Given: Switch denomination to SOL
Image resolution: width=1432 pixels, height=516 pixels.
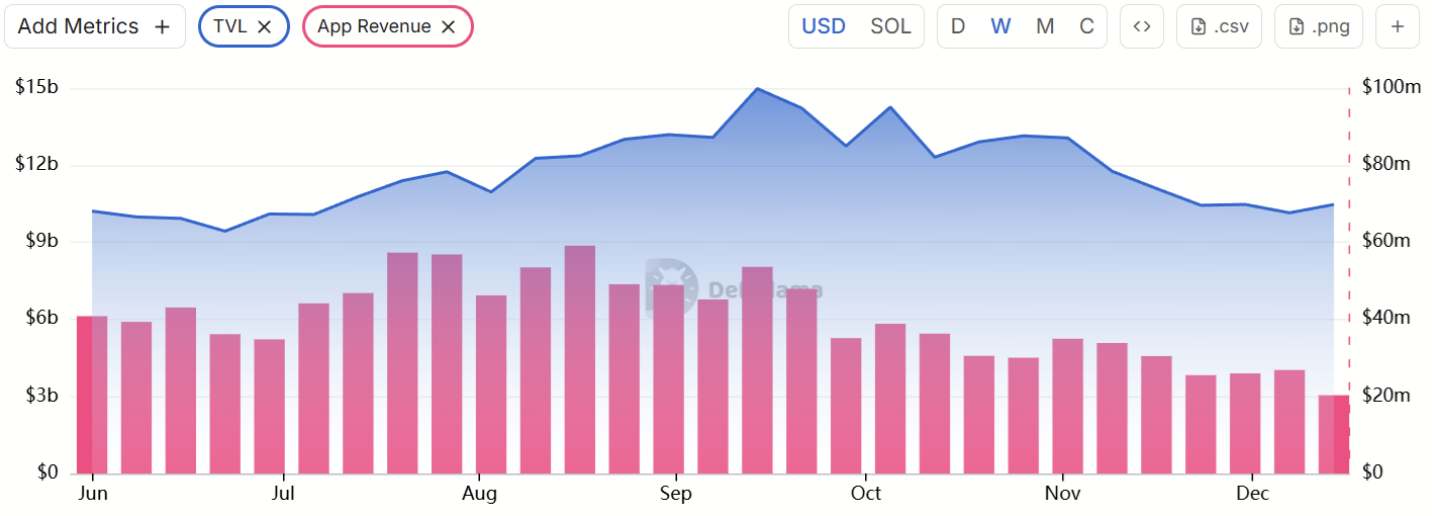Looking at the screenshot, I should [x=891, y=26].
